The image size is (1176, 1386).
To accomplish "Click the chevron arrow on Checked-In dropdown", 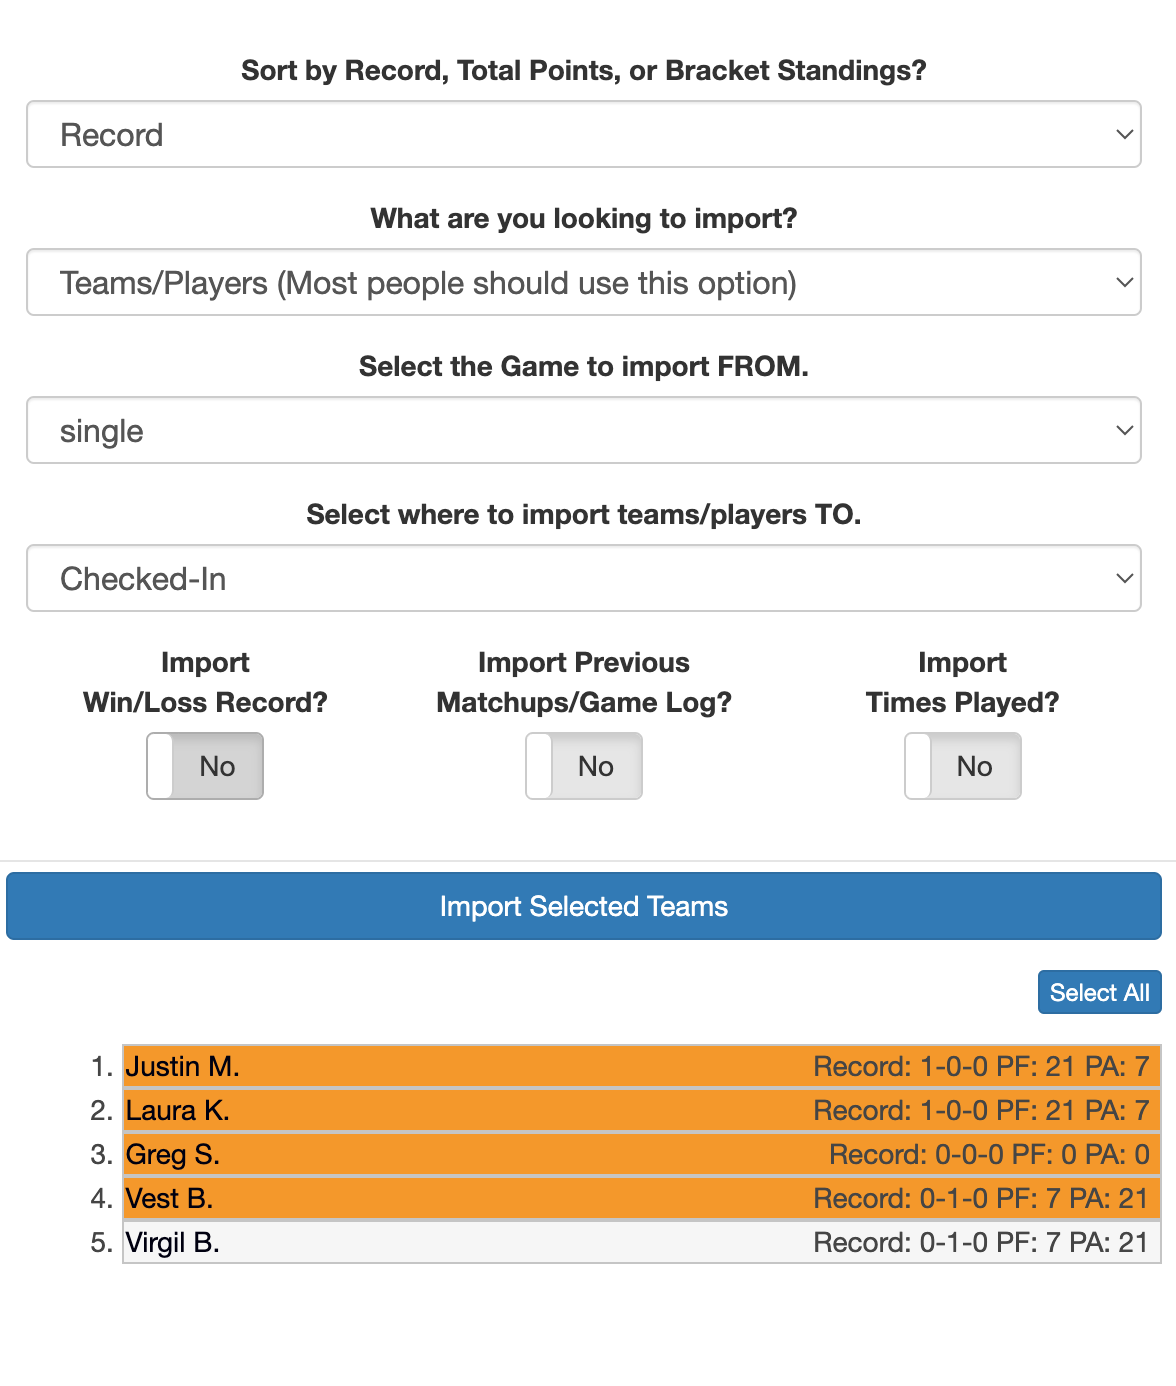I will (1124, 578).
